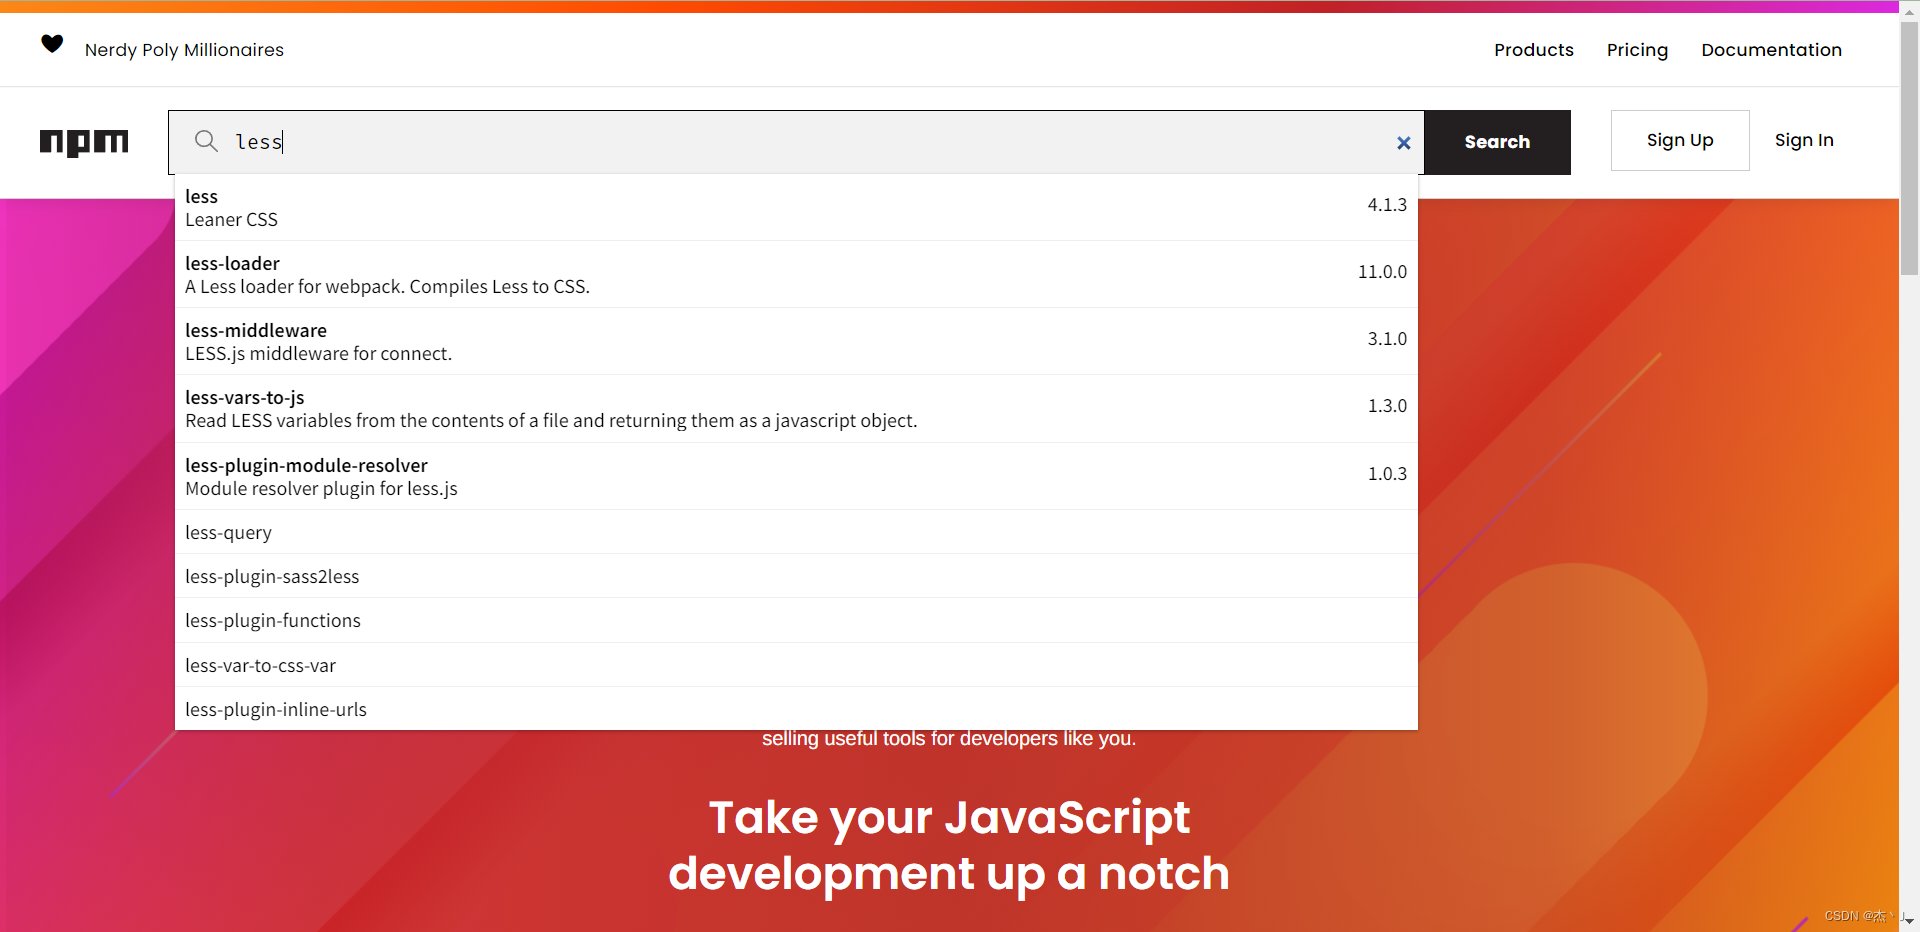The width and height of the screenshot is (1920, 932).
Task: Open the Documentation section
Action: pyautogui.click(x=1771, y=49)
